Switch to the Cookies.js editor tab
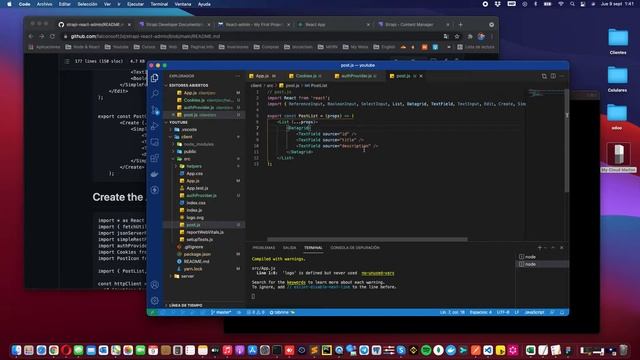The height and width of the screenshot is (360, 640). pos(306,76)
